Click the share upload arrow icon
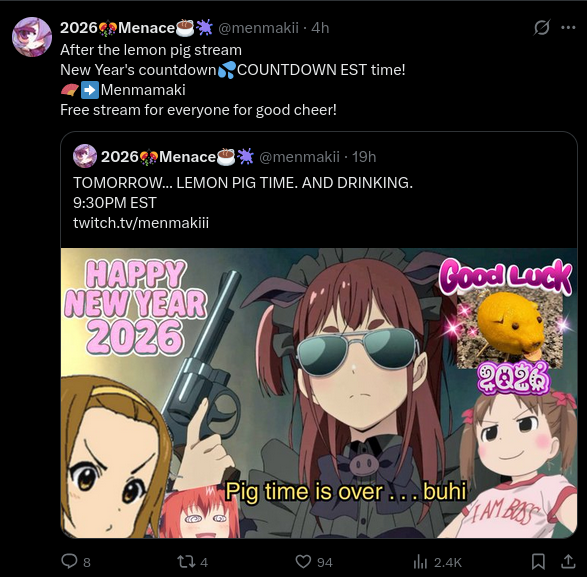Screen dimensions: 587x577 pos(568,561)
